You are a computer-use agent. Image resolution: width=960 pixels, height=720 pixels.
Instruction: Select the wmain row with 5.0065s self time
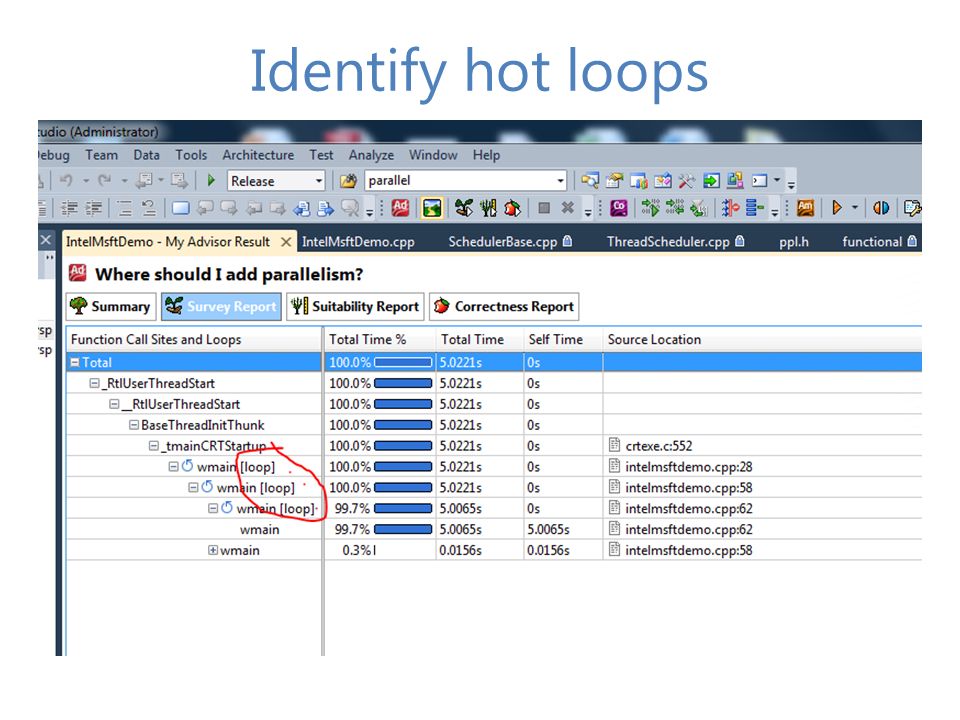tap(493, 529)
